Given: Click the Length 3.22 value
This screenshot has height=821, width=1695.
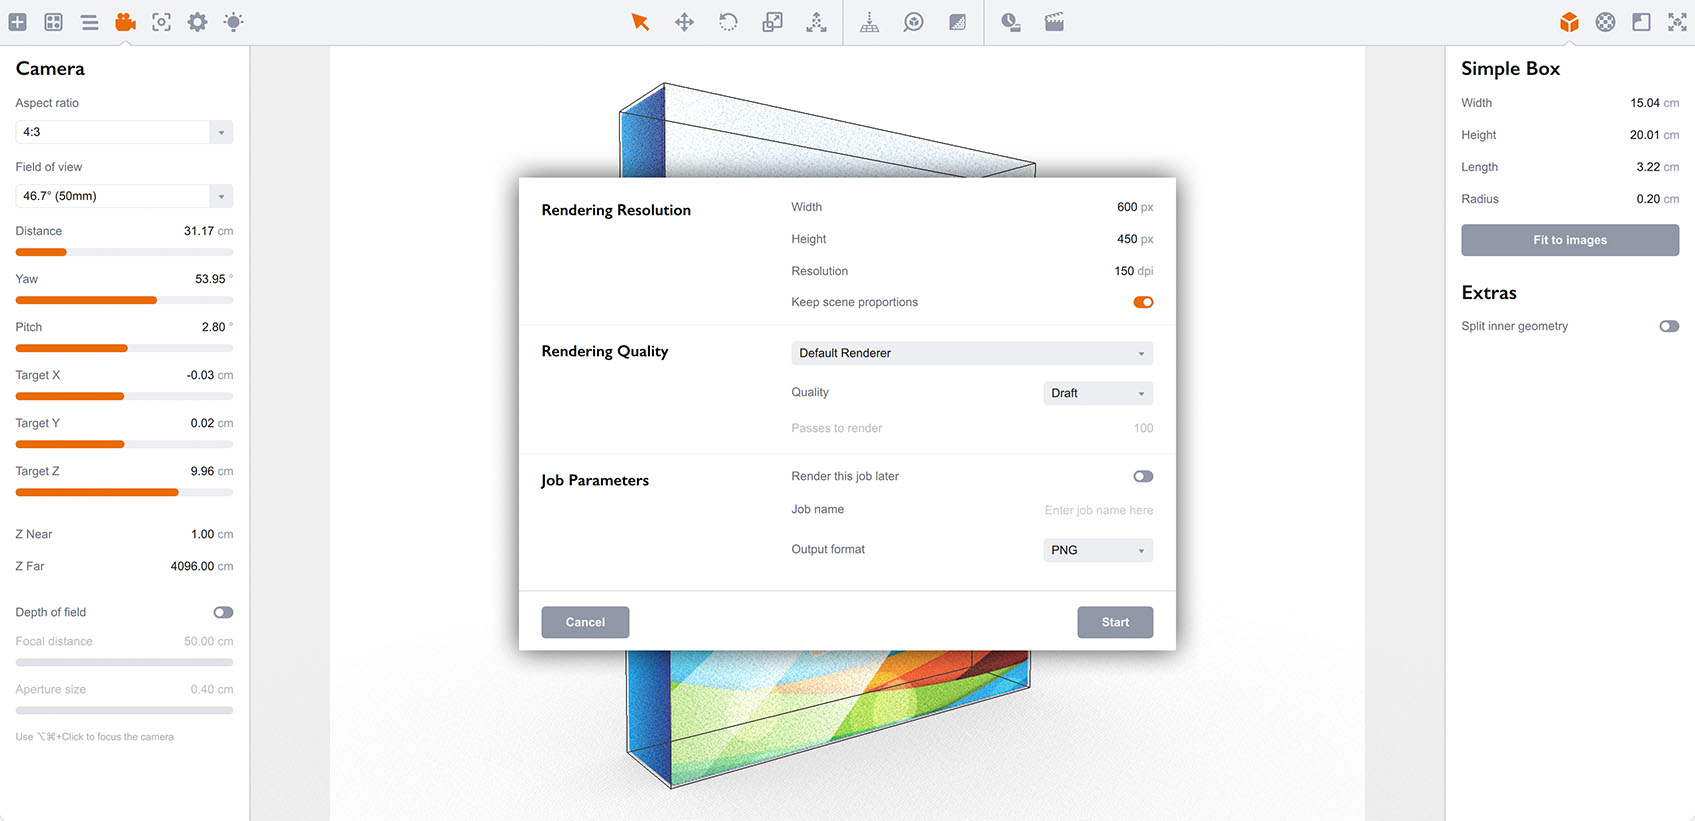Looking at the screenshot, I should (1648, 167).
